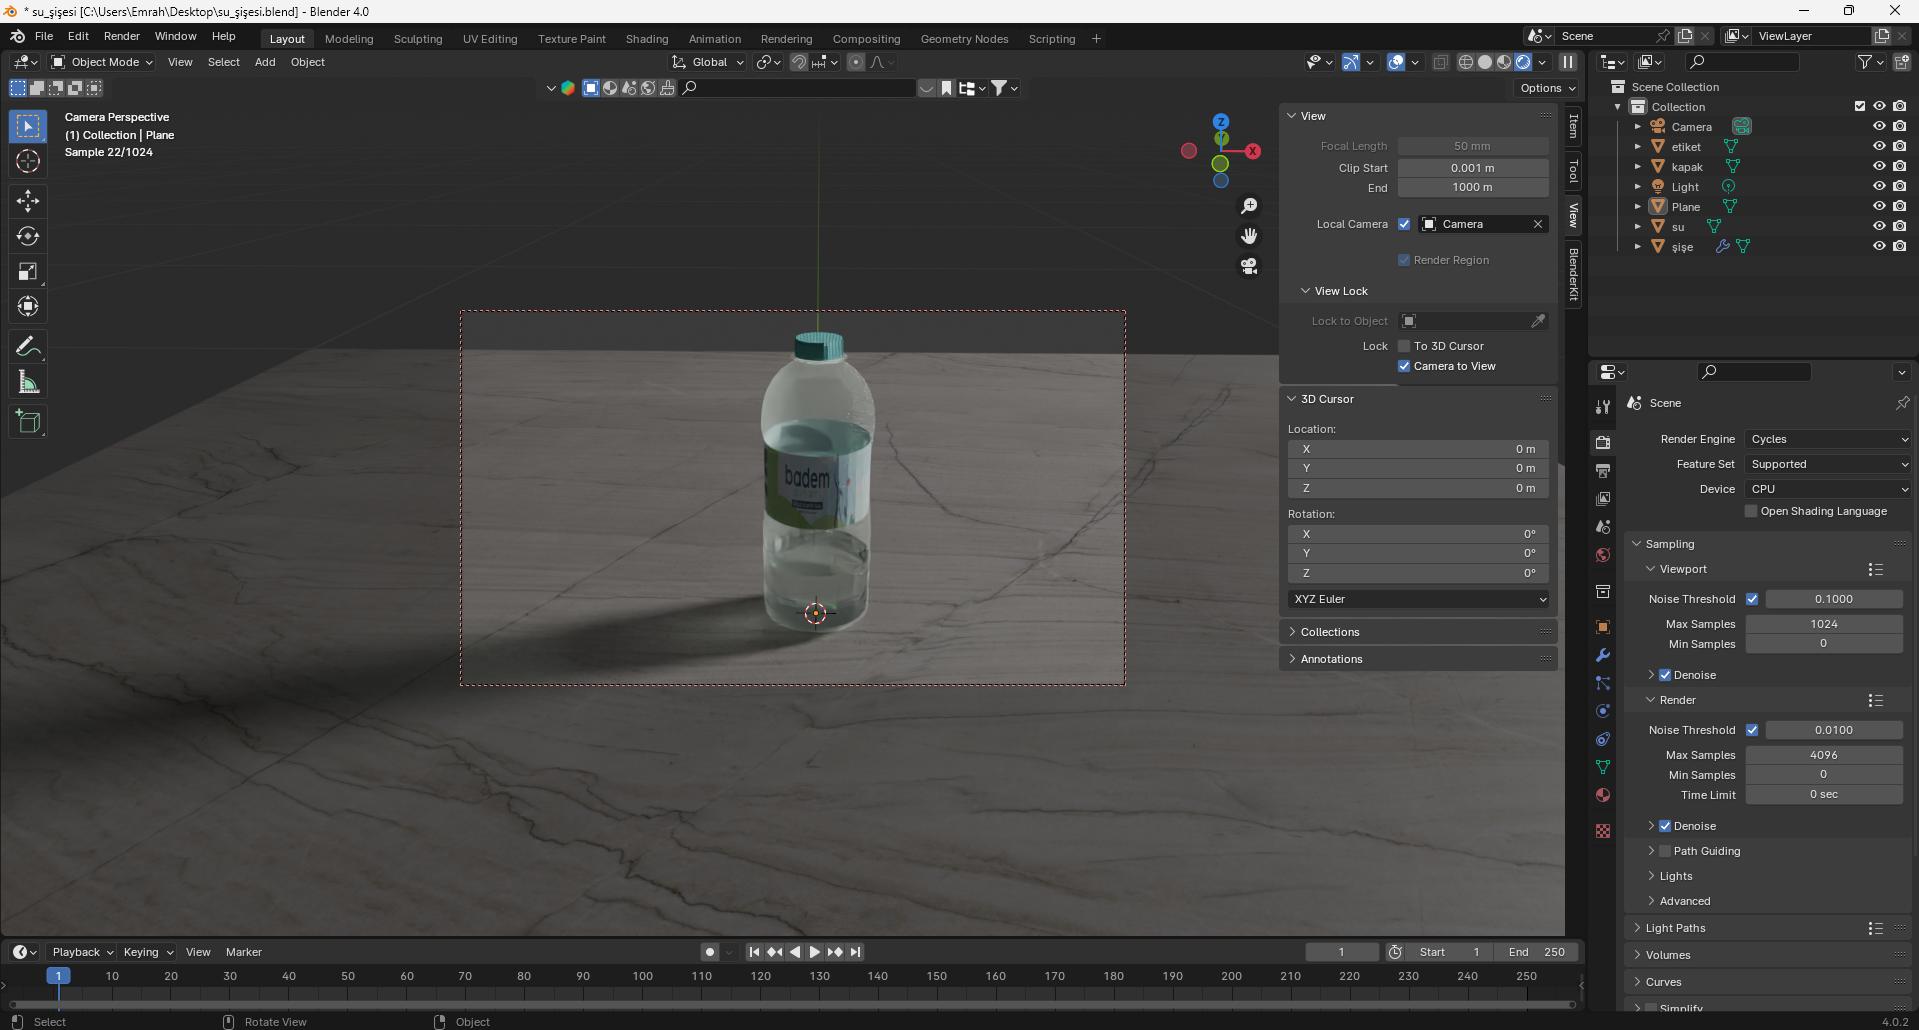
Task: Toggle the camera view icon
Action: [1249, 266]
